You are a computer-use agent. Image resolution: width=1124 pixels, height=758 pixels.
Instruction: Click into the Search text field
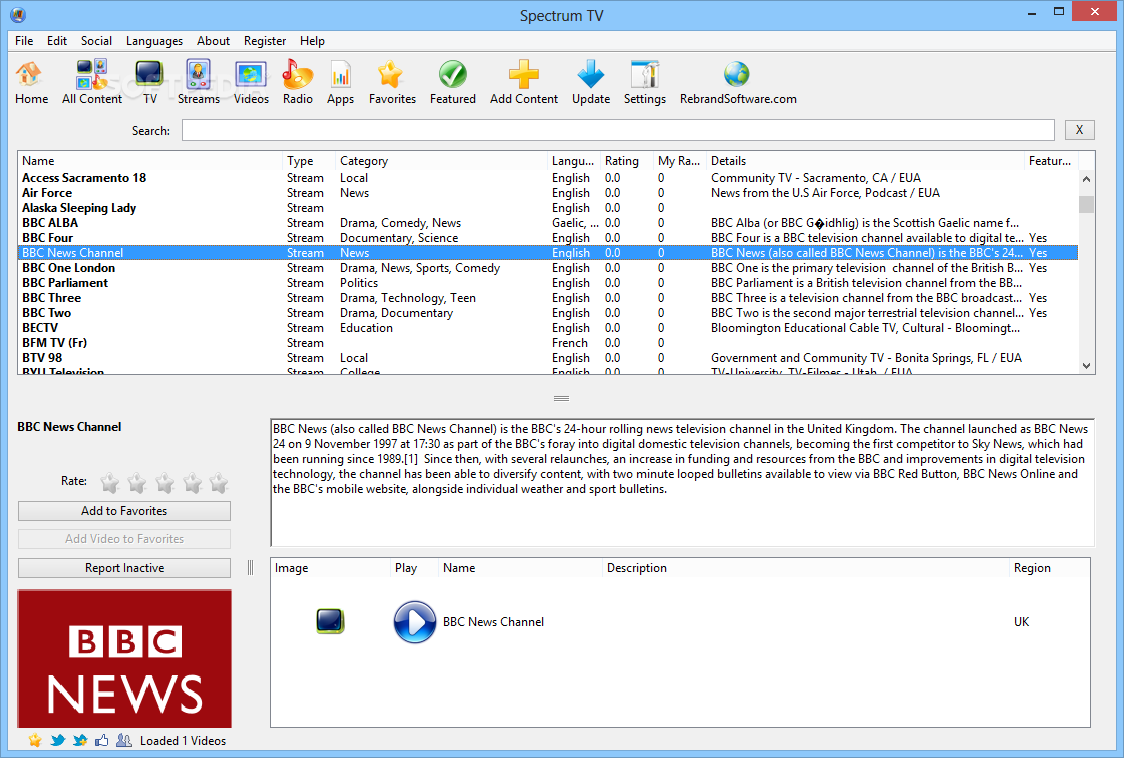[x=617, y=130]
